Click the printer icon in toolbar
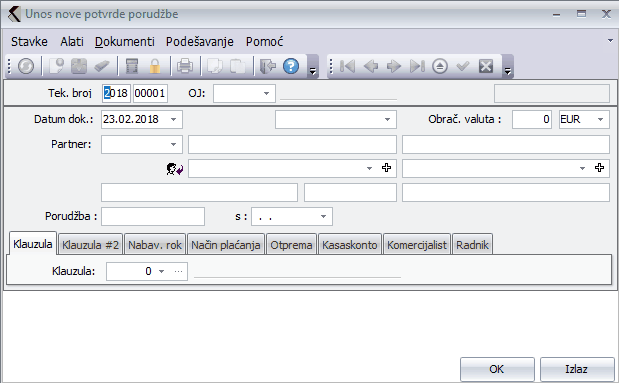 (184, 66)
